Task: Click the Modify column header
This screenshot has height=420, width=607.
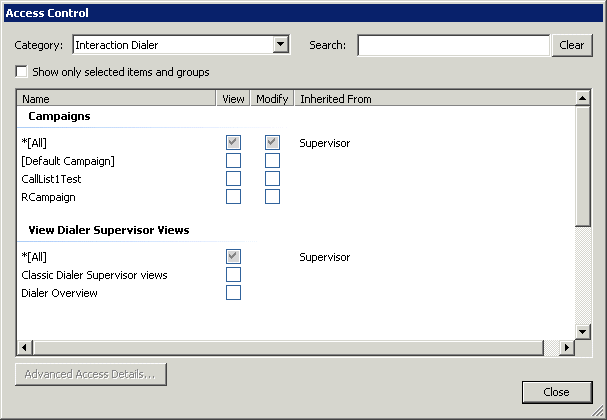Action: pos(272,99)
